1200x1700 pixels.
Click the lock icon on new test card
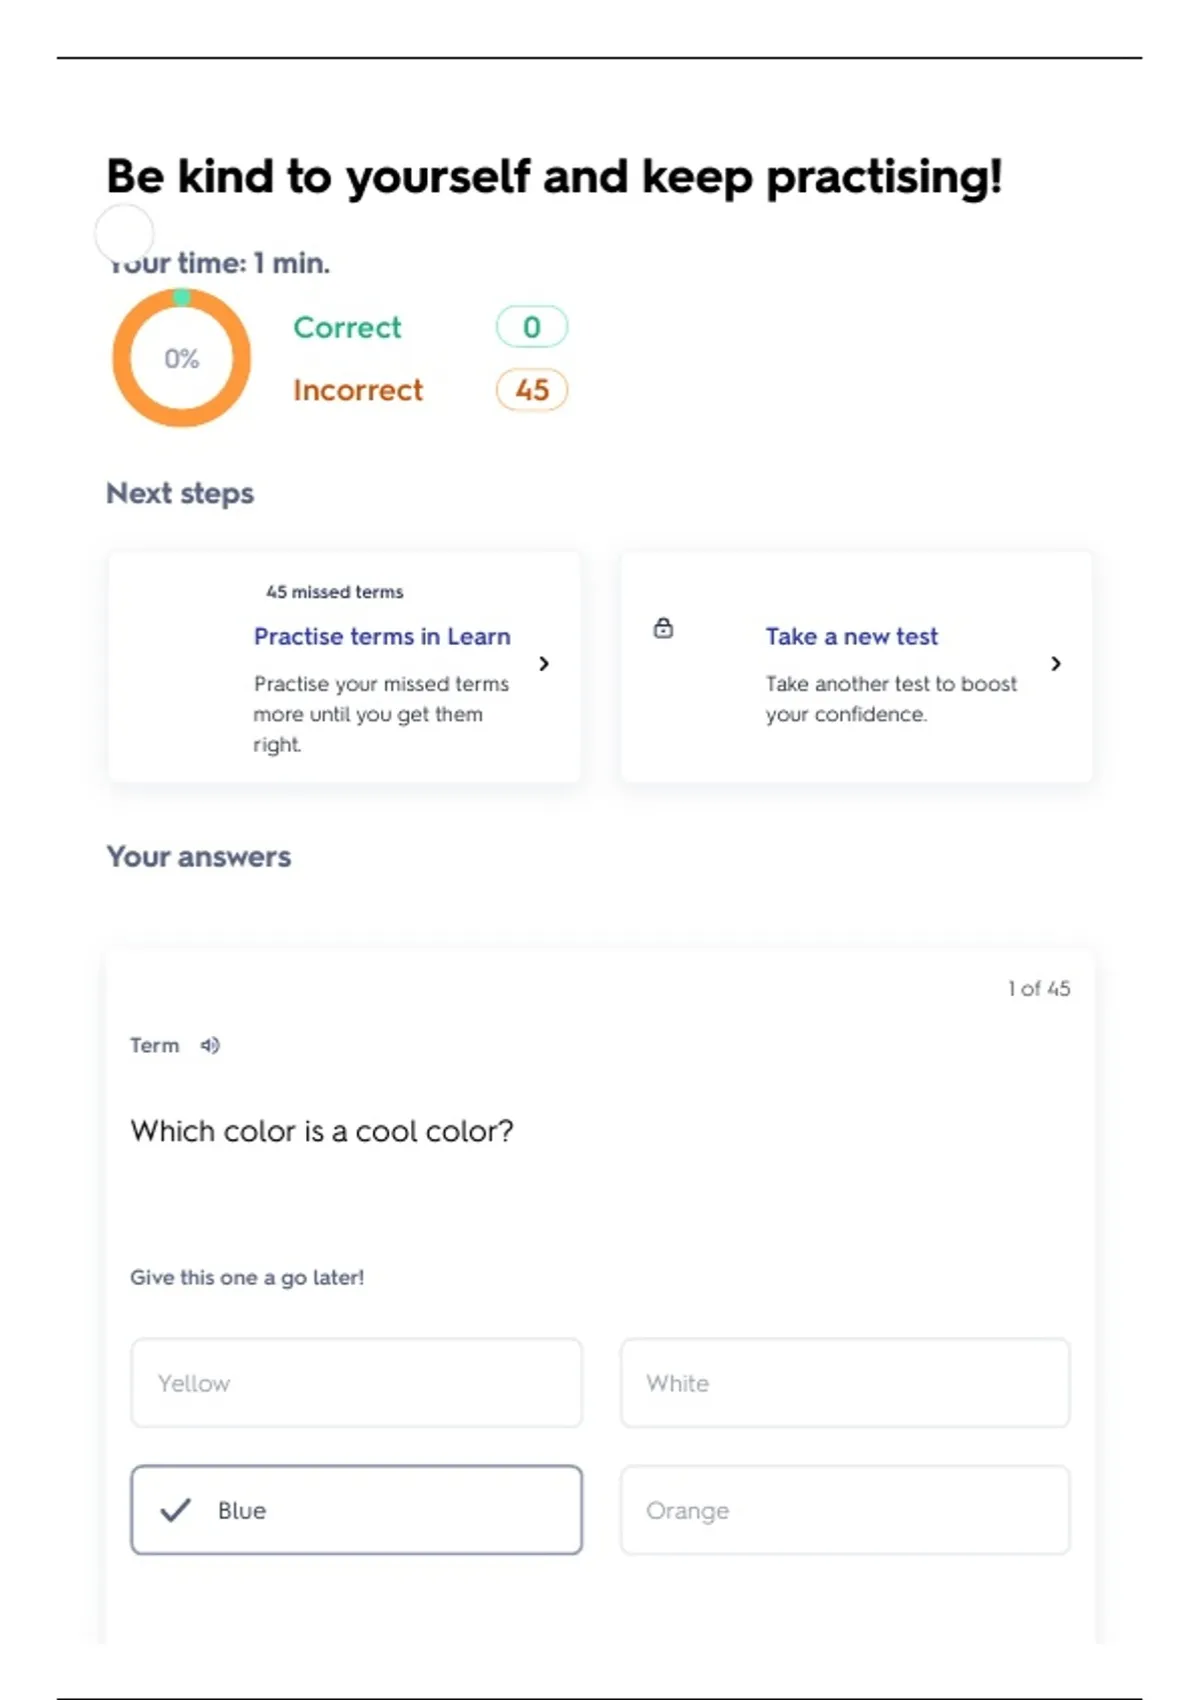(663, 628)
